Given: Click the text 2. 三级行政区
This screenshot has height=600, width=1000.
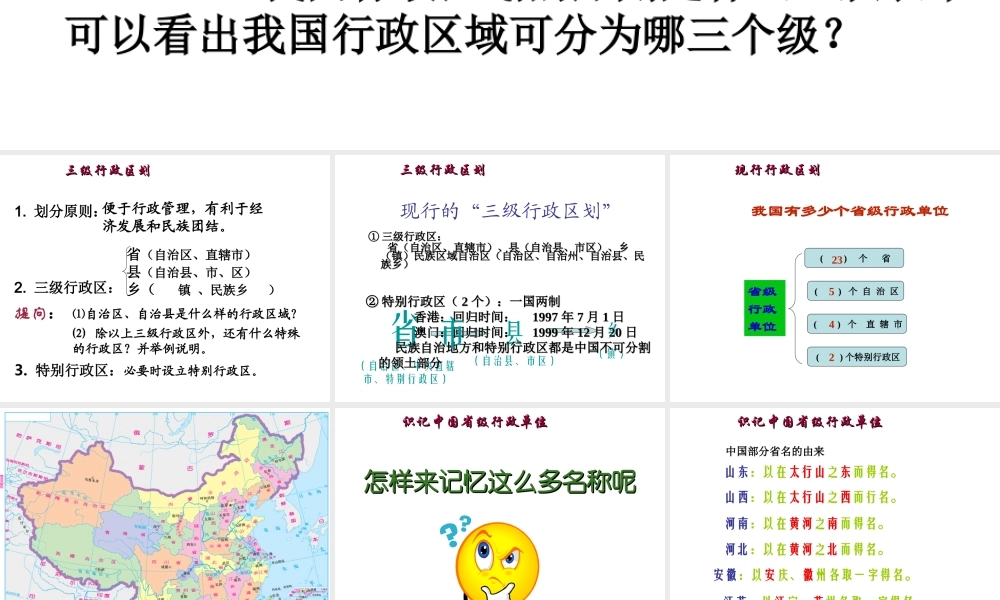Looking at the screenshot, I should pyautogui.click(x=64, y=288).
